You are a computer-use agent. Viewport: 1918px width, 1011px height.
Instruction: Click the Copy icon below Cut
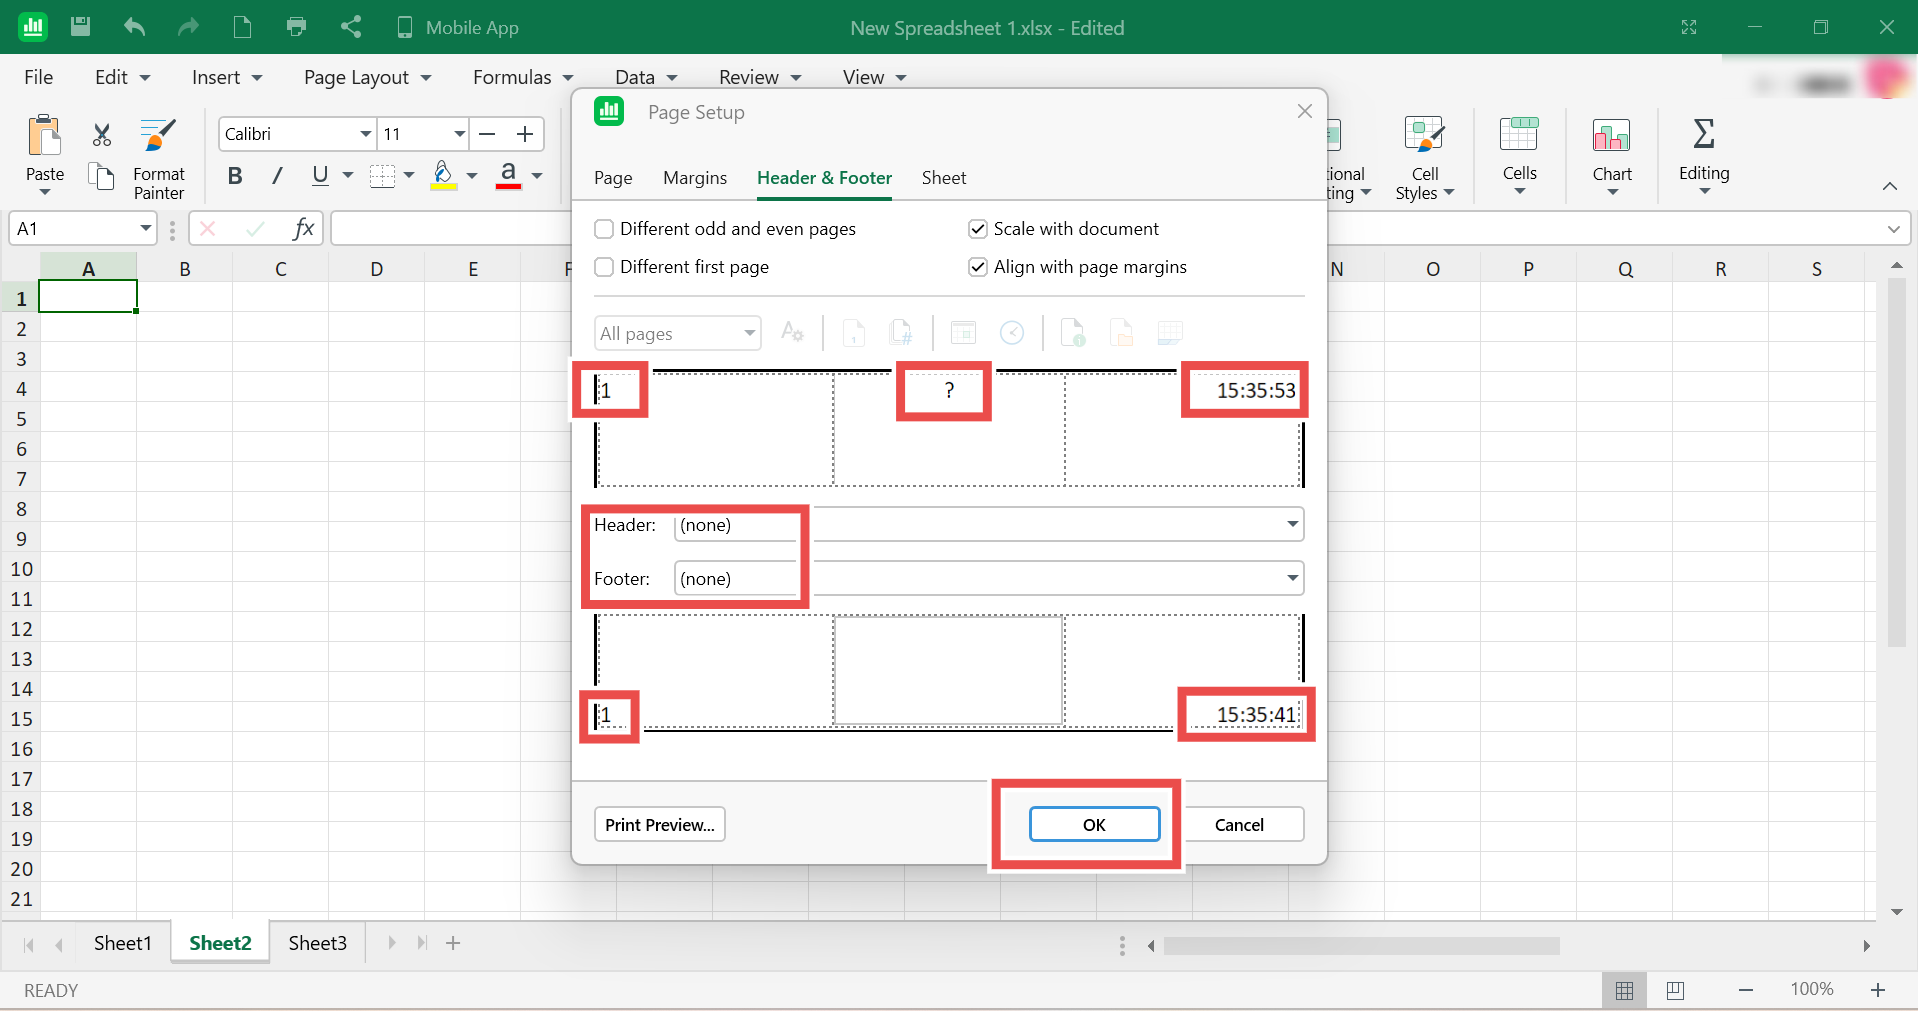tap(102, 177)
